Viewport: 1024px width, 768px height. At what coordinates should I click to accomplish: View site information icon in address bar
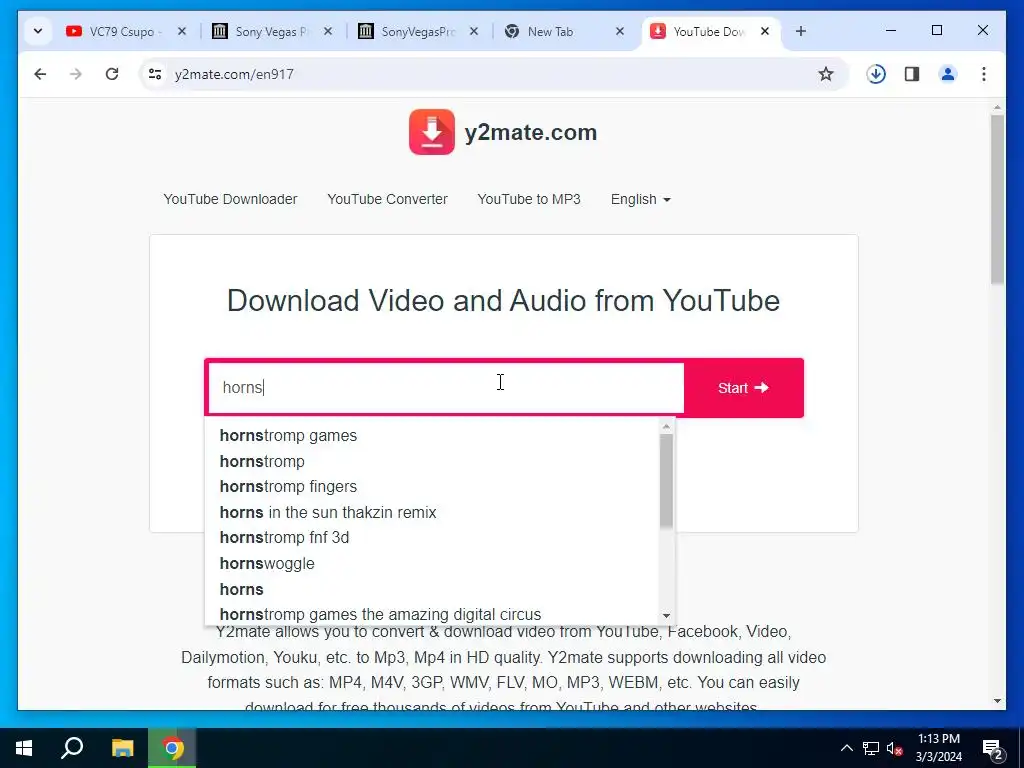[155, 74]
